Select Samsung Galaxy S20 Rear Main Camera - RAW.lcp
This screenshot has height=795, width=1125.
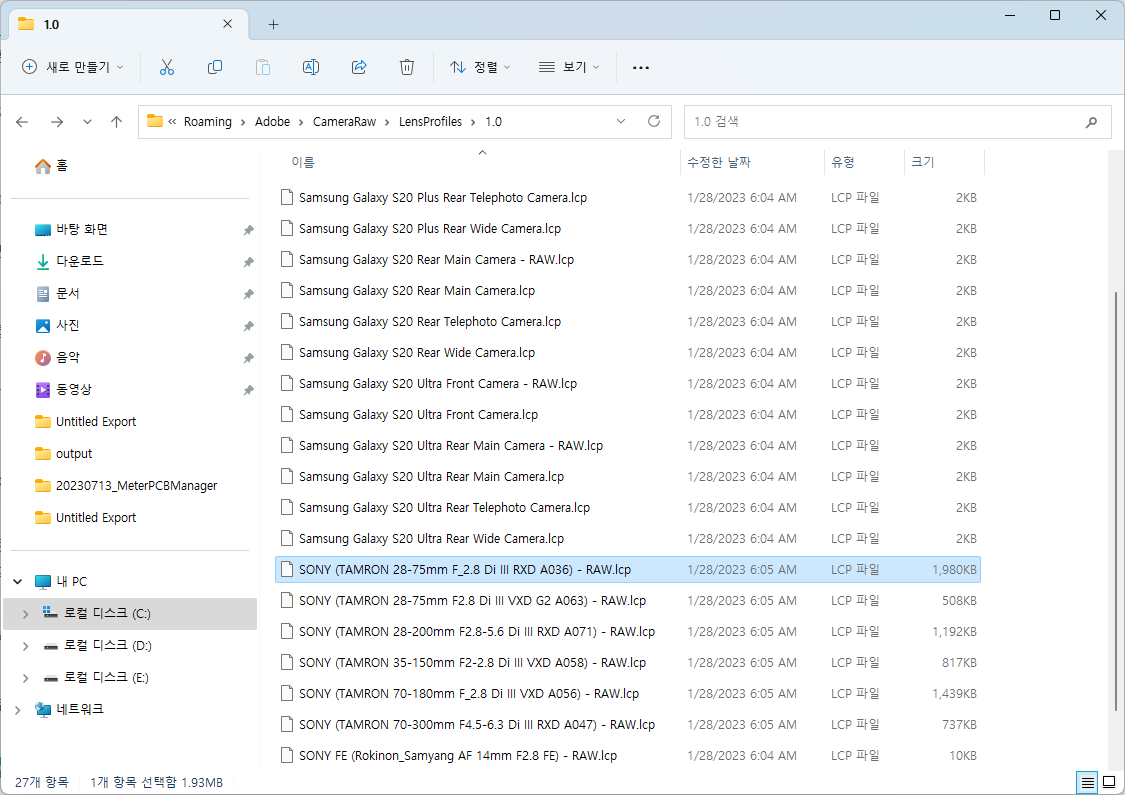coord(628,260)
